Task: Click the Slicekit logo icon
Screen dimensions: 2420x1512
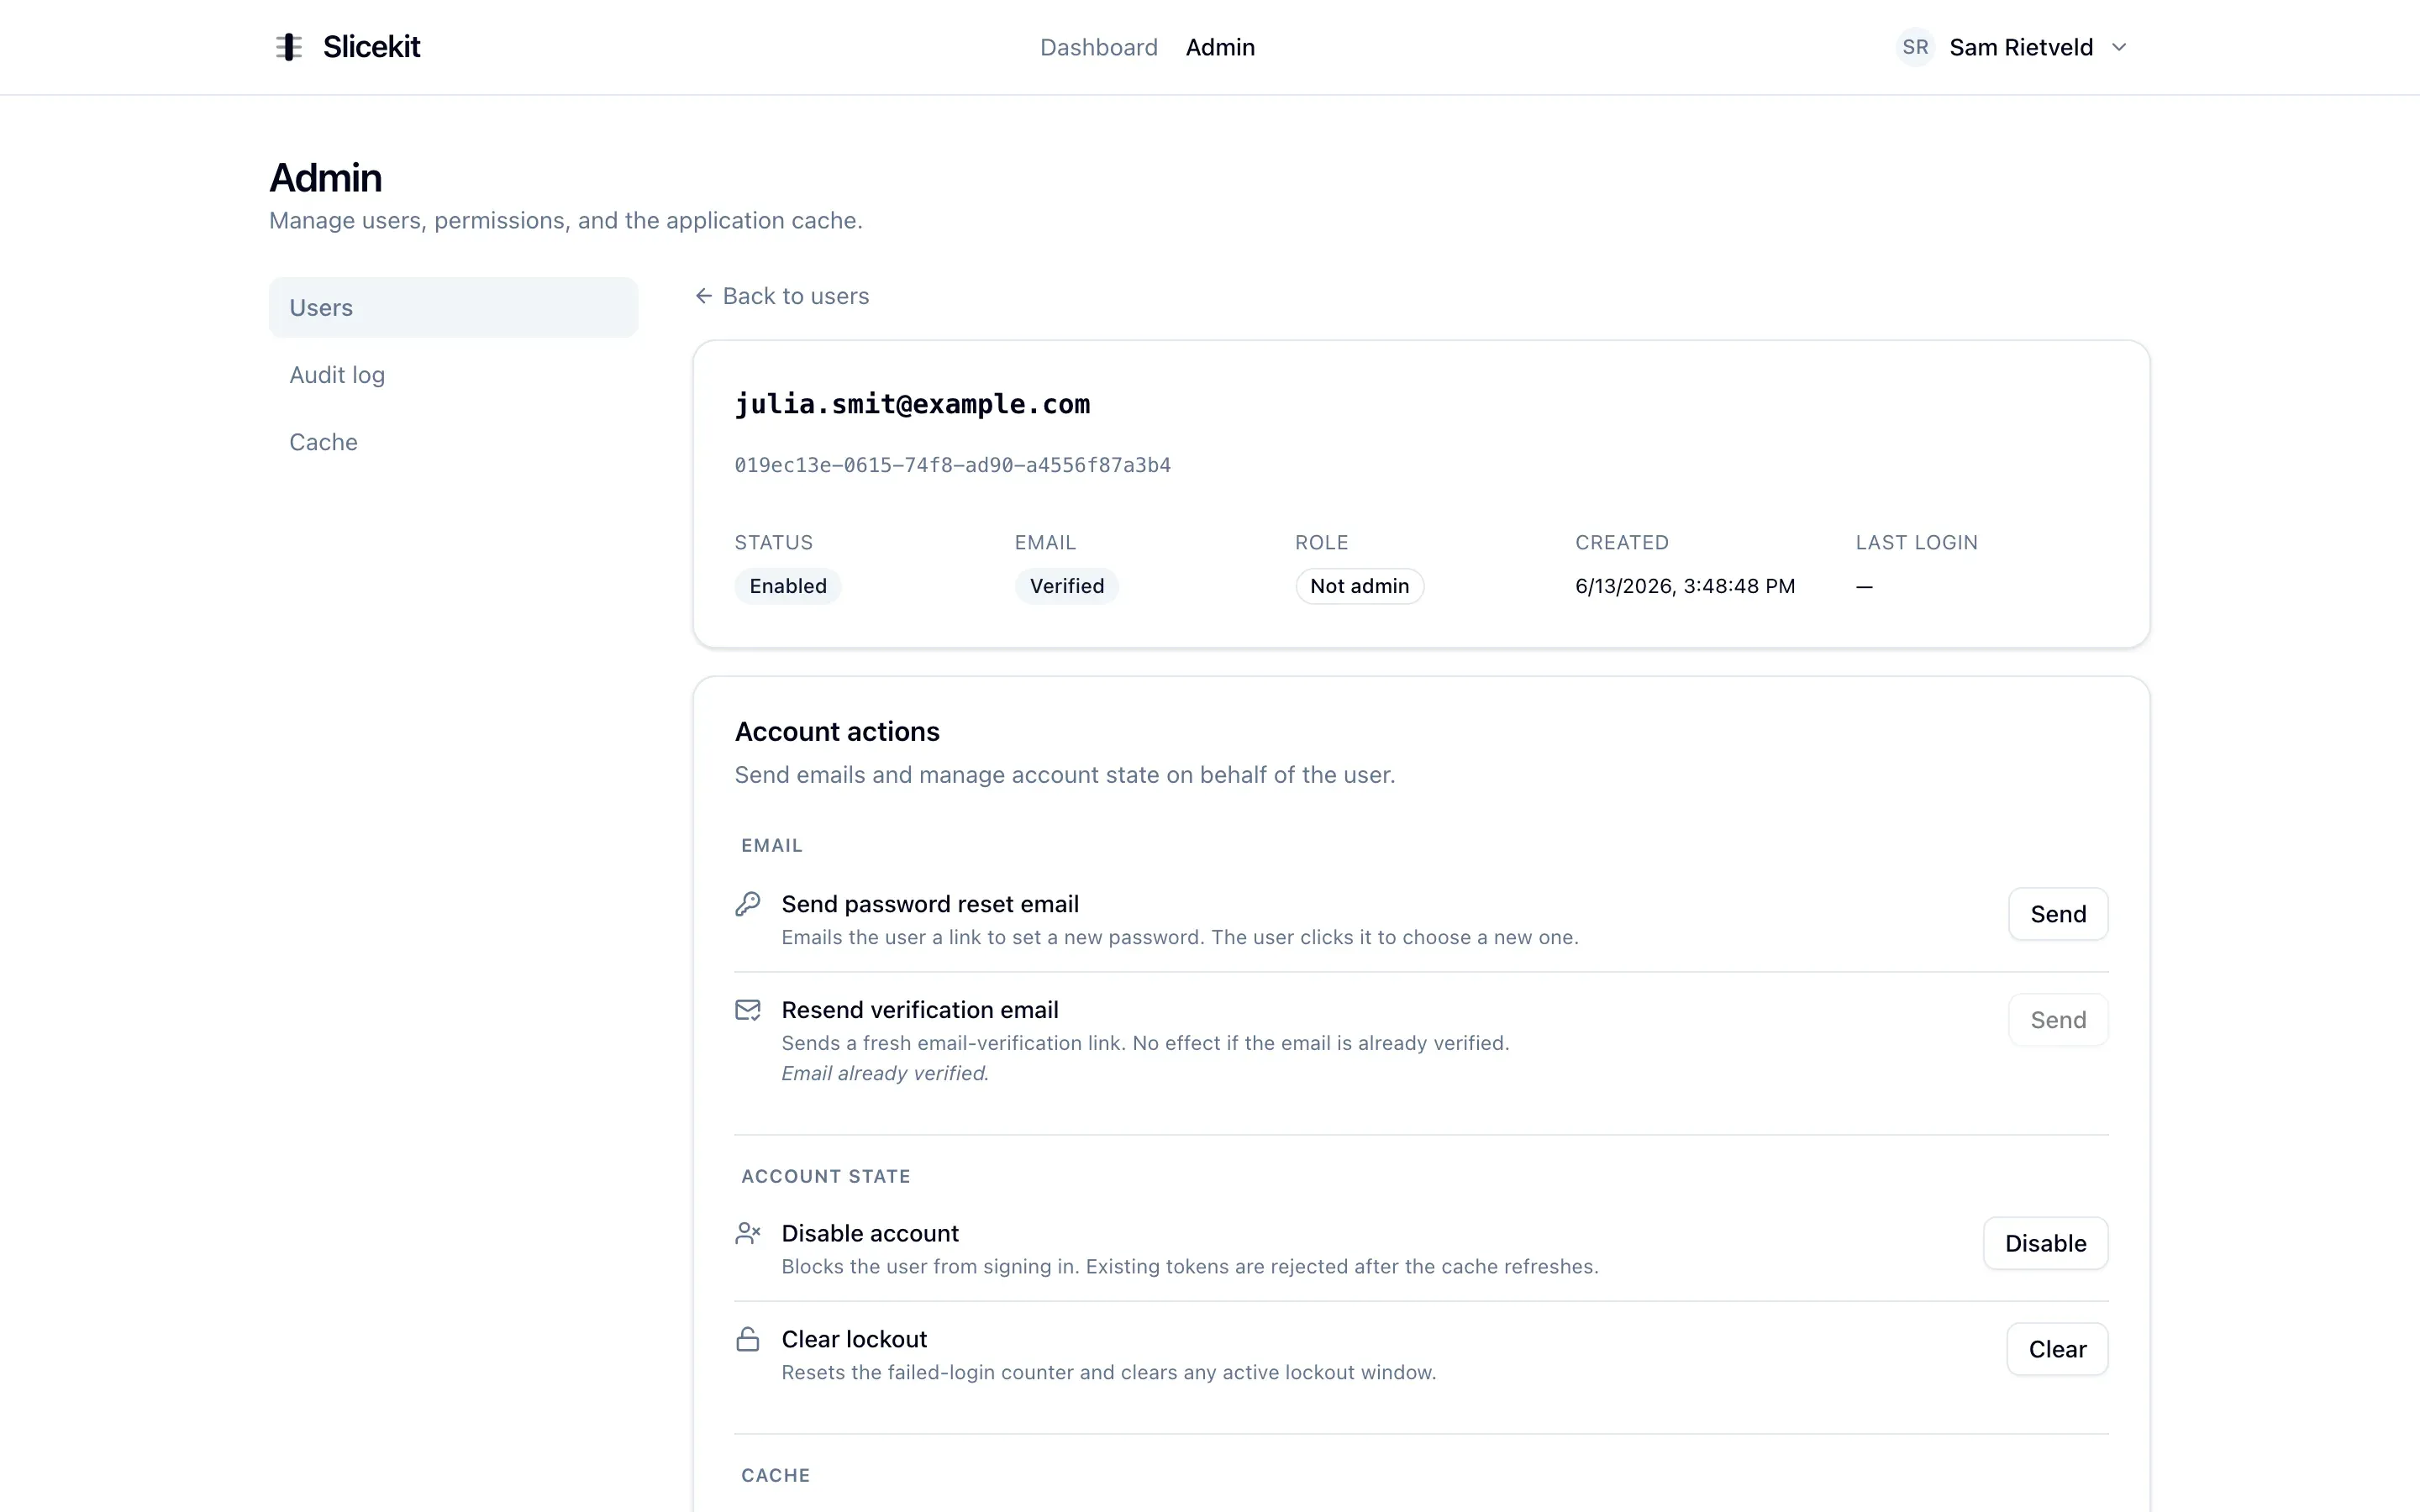Action: [x=289, y=47]
